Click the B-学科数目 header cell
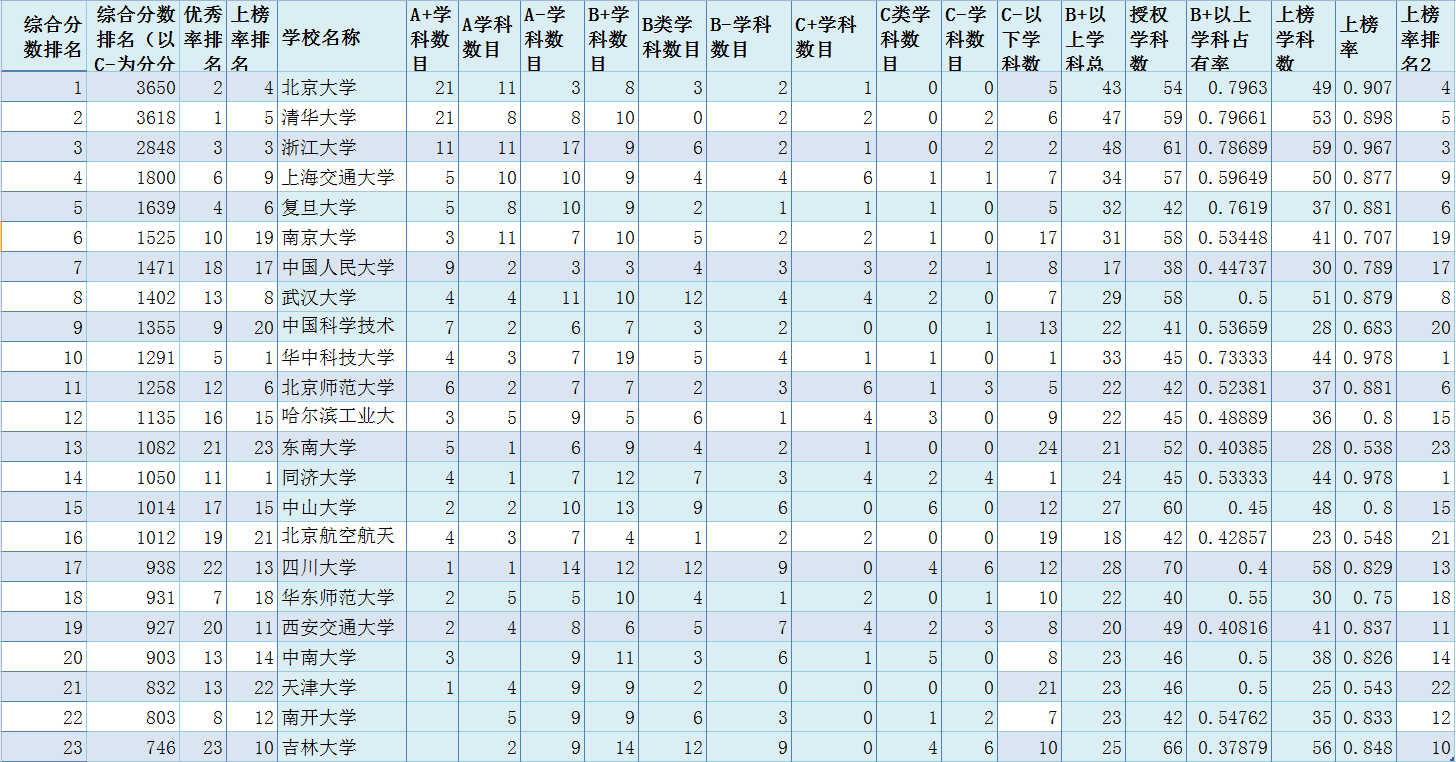The height and width of the screenshot is (762, 1456). point(748,36)
